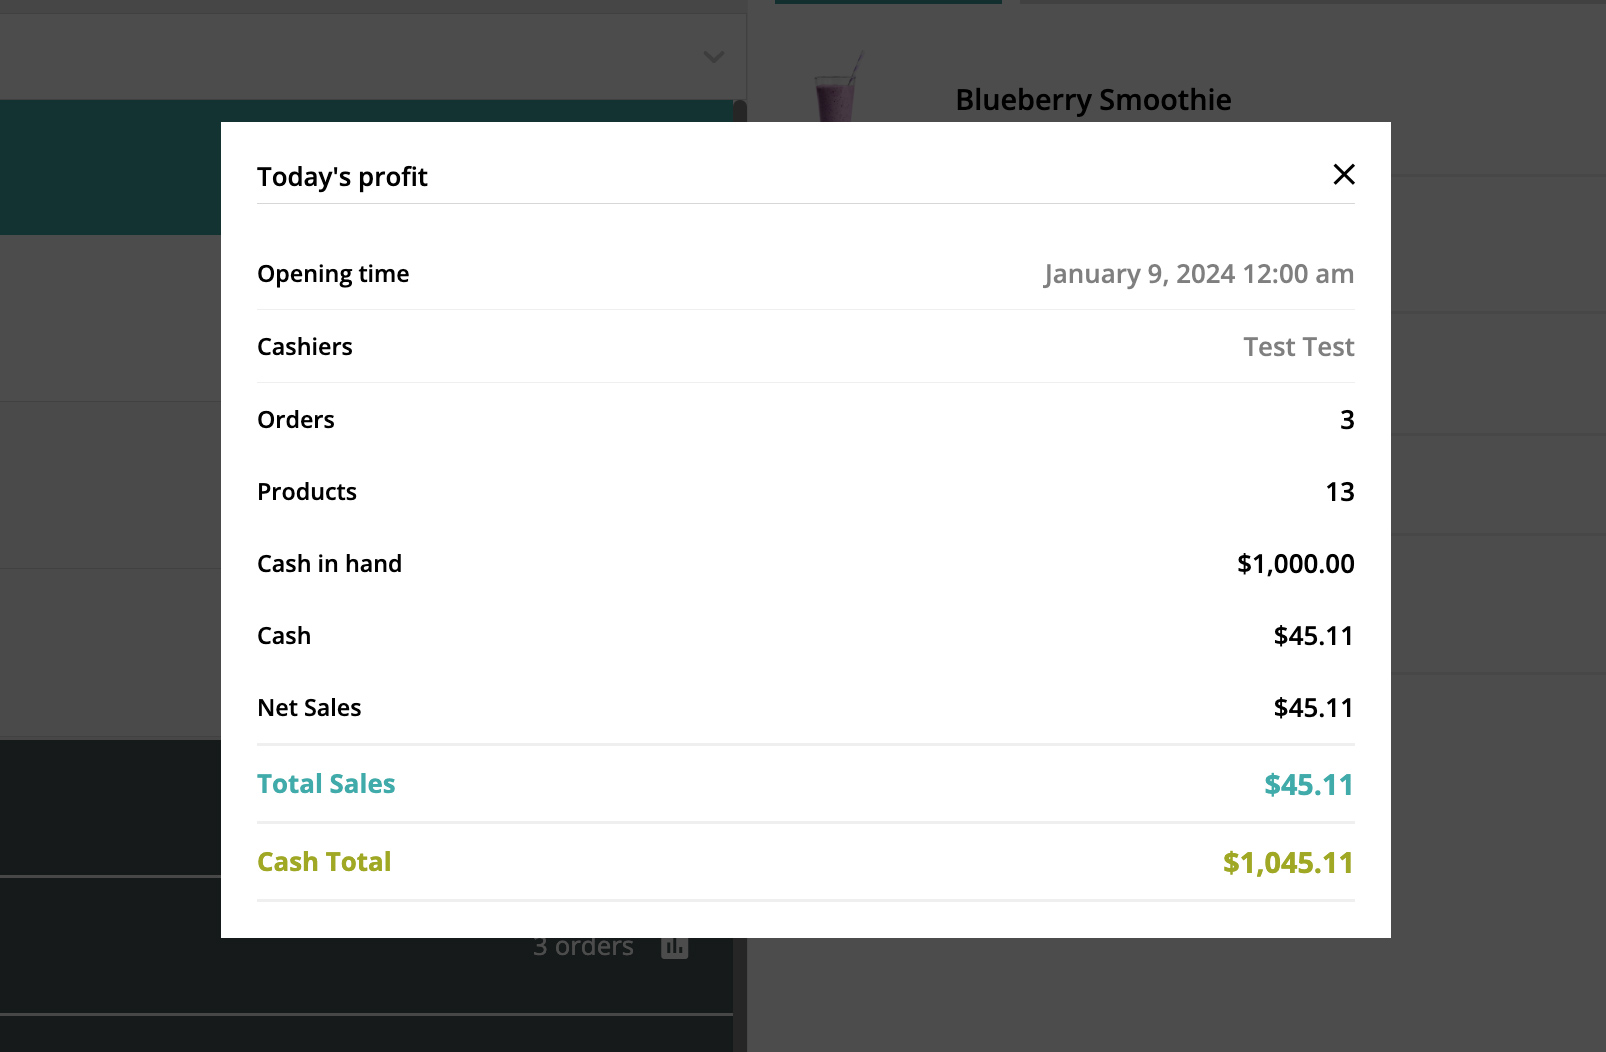Click the January 9, 2024 opening time value

[1198, 274]
